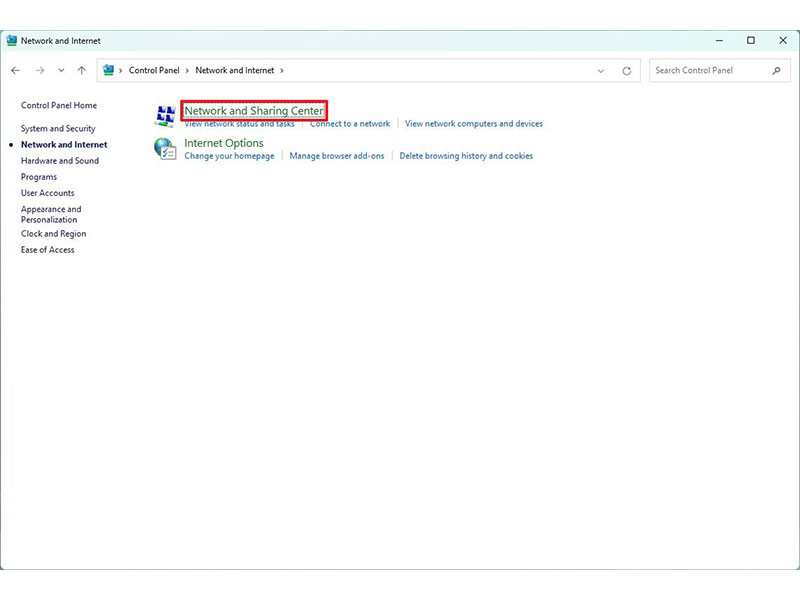Open Ease of Access category
This screenshot has width=800, height=600.
click(x=47, y=249)
